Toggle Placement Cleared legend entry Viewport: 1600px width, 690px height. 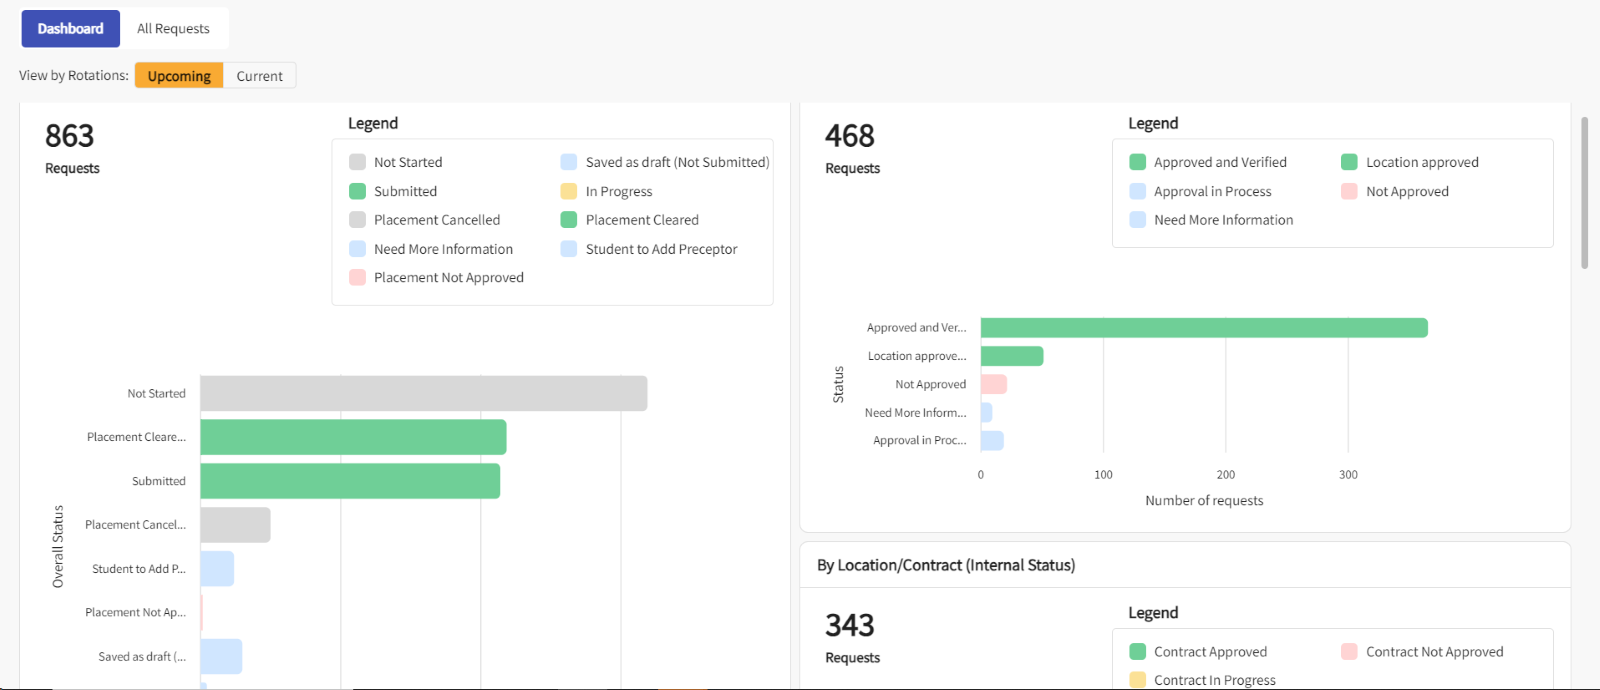coord(641,220)
